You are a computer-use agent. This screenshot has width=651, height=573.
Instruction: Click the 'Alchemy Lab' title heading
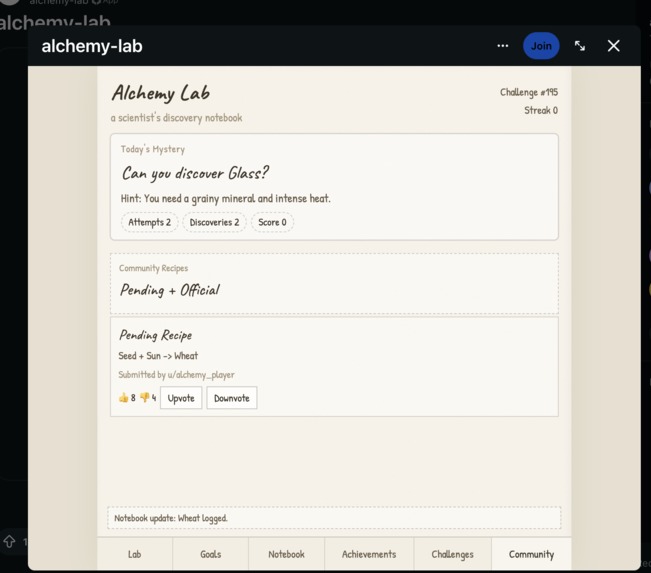click(161, 93)
